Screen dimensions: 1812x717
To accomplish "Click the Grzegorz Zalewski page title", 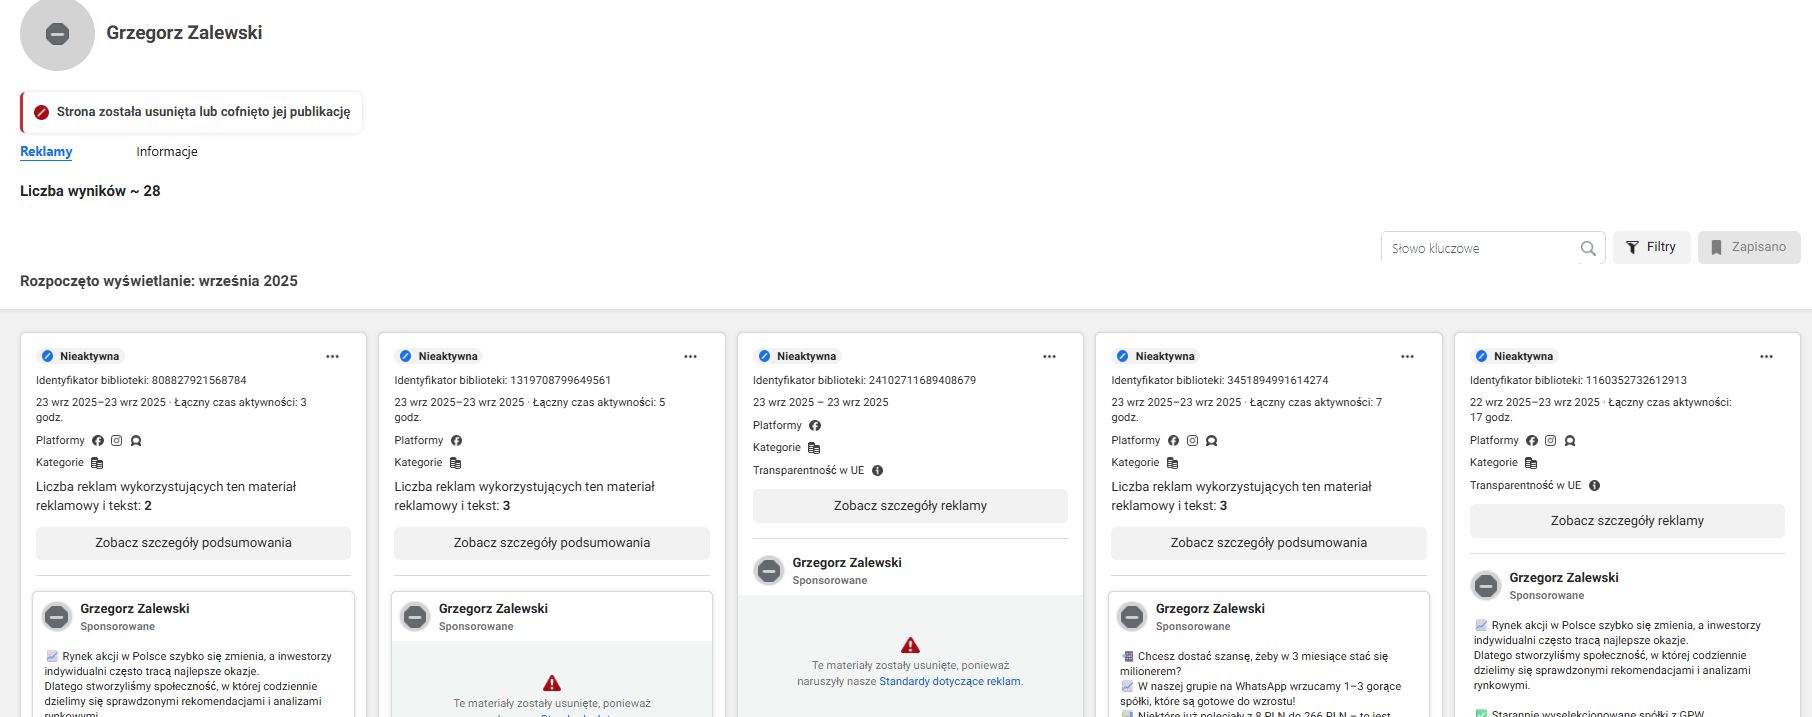I will pyautogui.click(x=184, y=33).
